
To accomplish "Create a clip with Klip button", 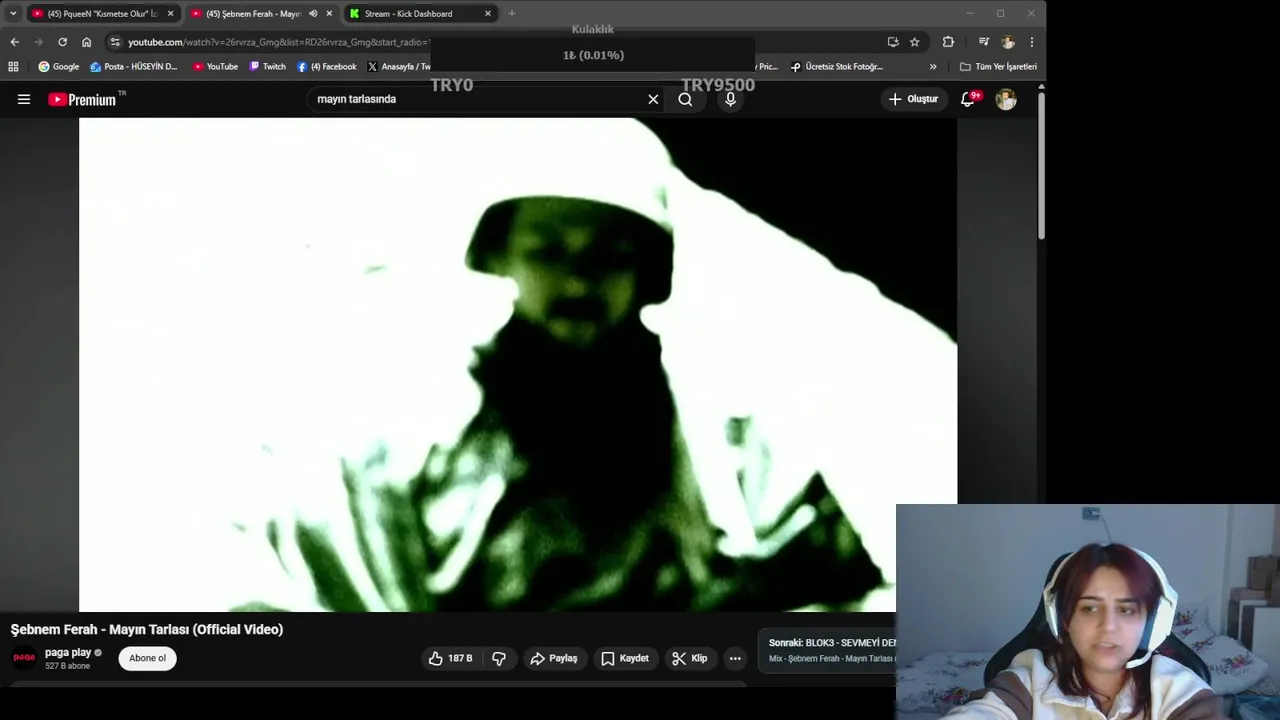I will click(690, 658).
